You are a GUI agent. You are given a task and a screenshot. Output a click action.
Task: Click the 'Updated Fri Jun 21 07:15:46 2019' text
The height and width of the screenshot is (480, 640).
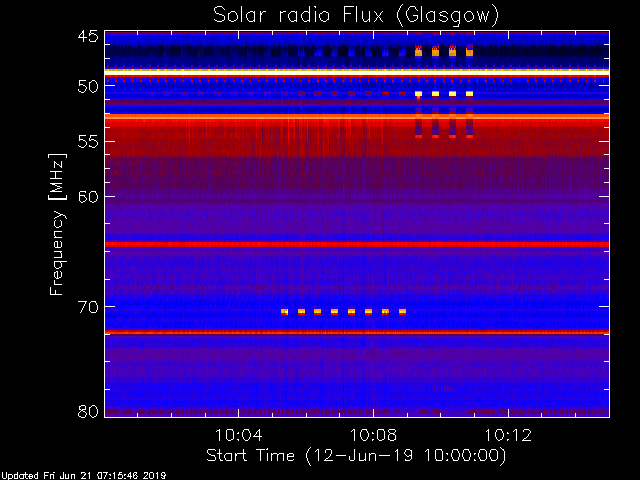[x=83, y=476]
